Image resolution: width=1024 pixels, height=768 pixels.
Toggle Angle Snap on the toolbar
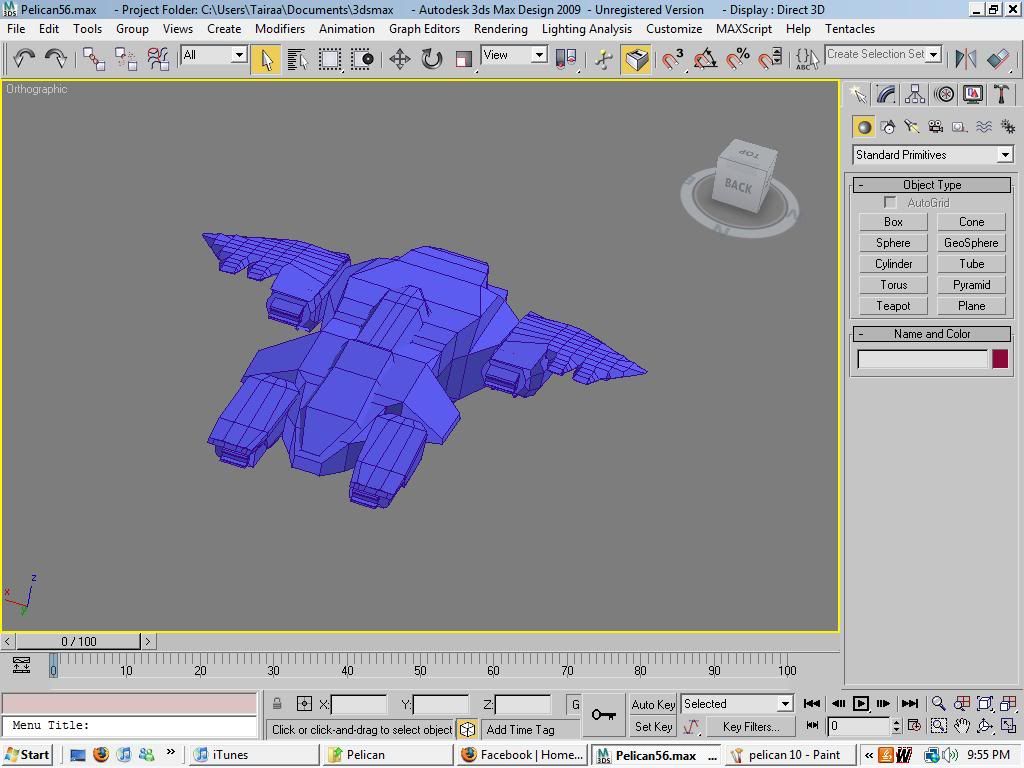click(x=705, y=59)
